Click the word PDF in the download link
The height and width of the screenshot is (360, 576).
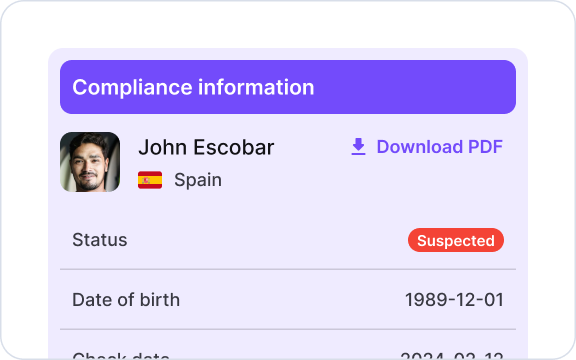tap(485, 147)
